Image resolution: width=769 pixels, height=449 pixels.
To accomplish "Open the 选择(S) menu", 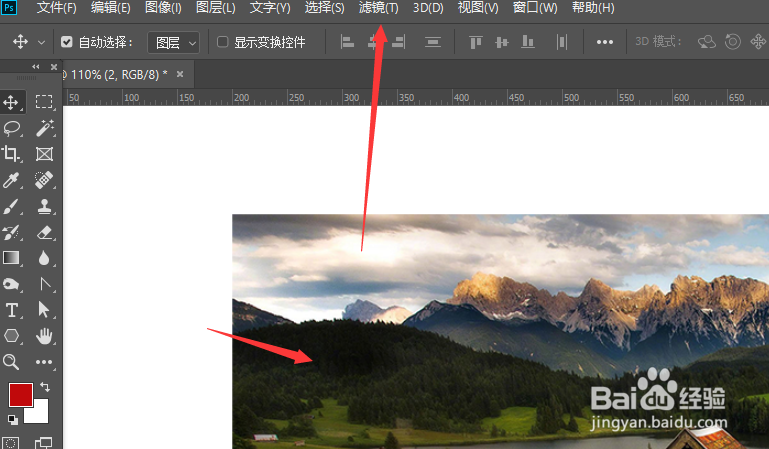I will [325, 8].
